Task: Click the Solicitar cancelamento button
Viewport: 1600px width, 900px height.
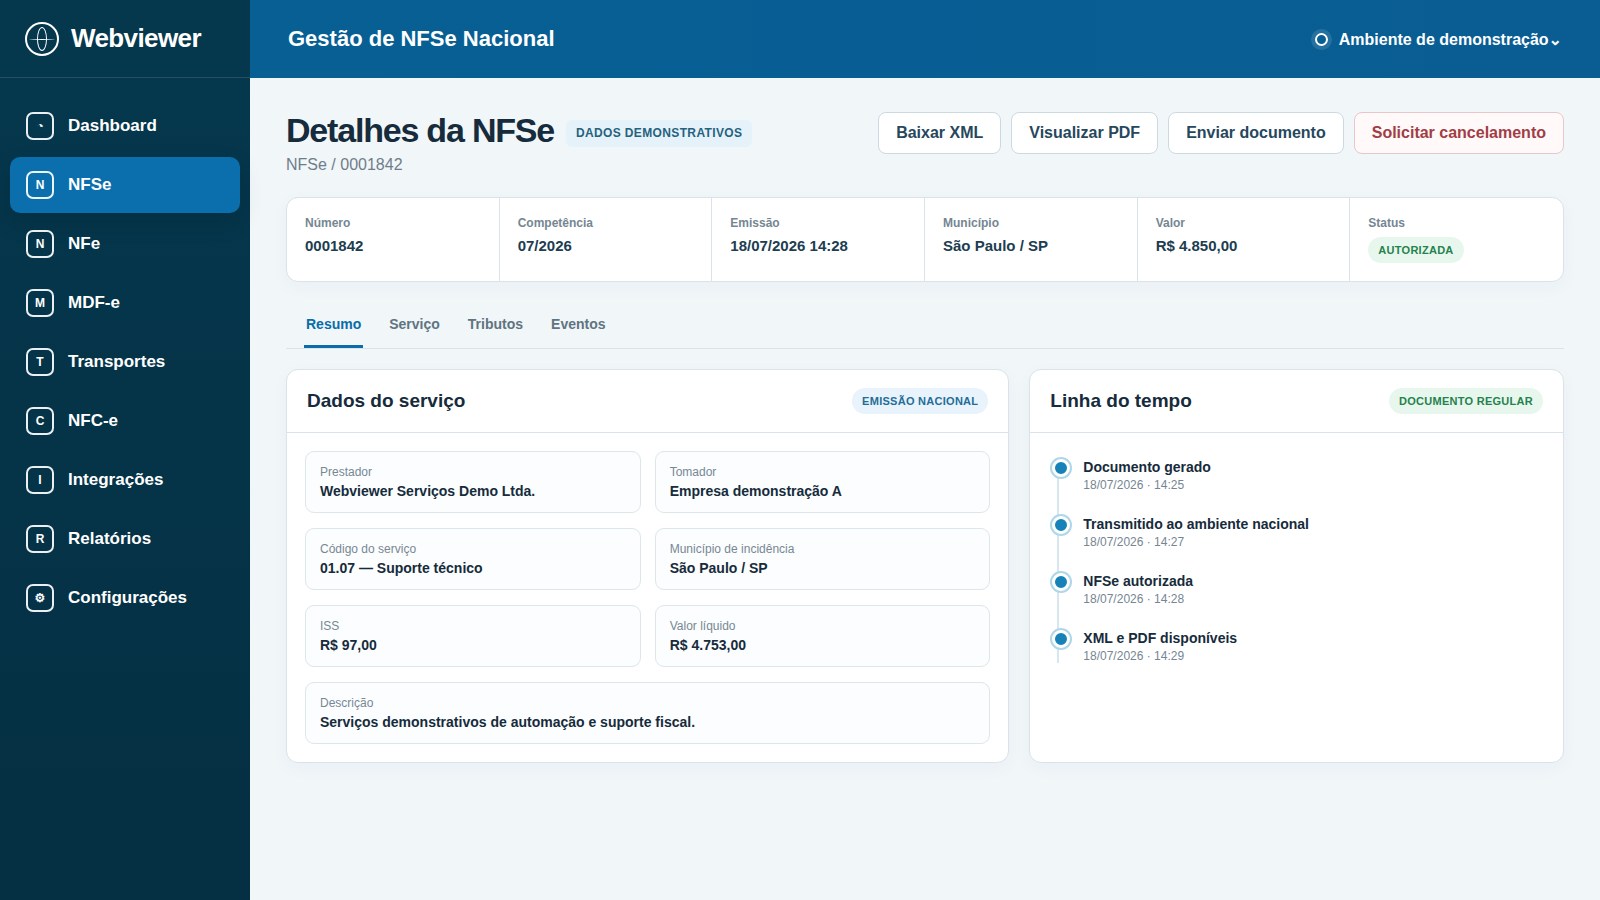Action: click(1458, 133)
